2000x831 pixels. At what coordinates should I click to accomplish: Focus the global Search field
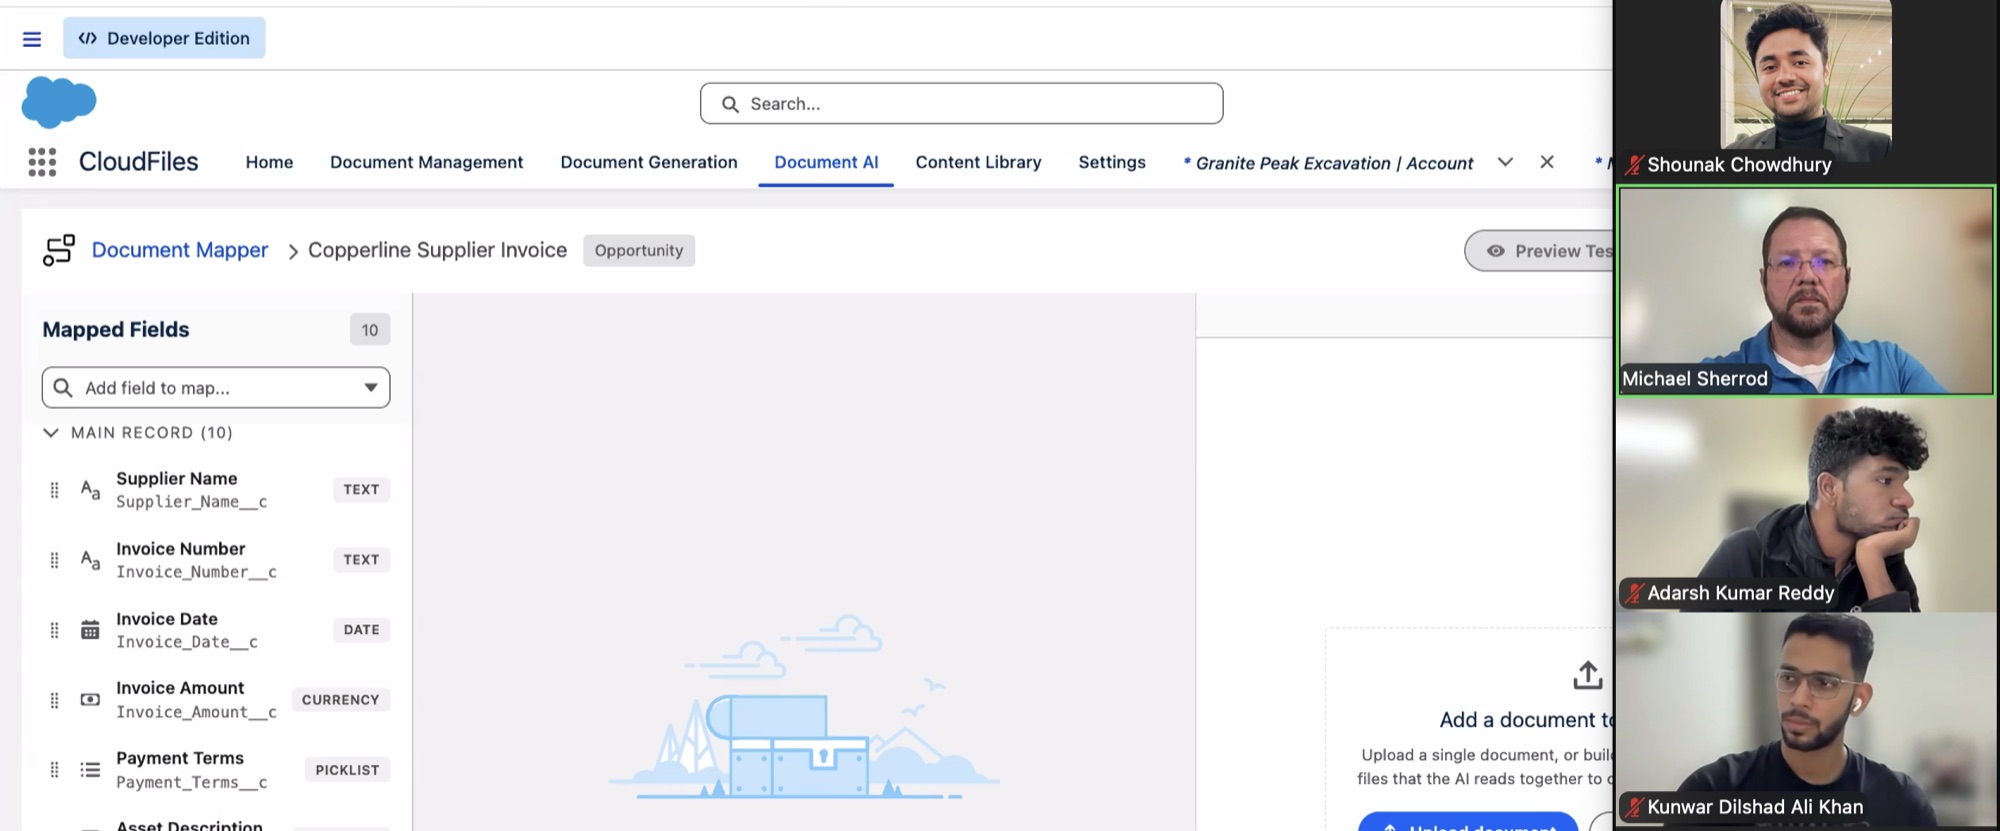tap(961, 104)
